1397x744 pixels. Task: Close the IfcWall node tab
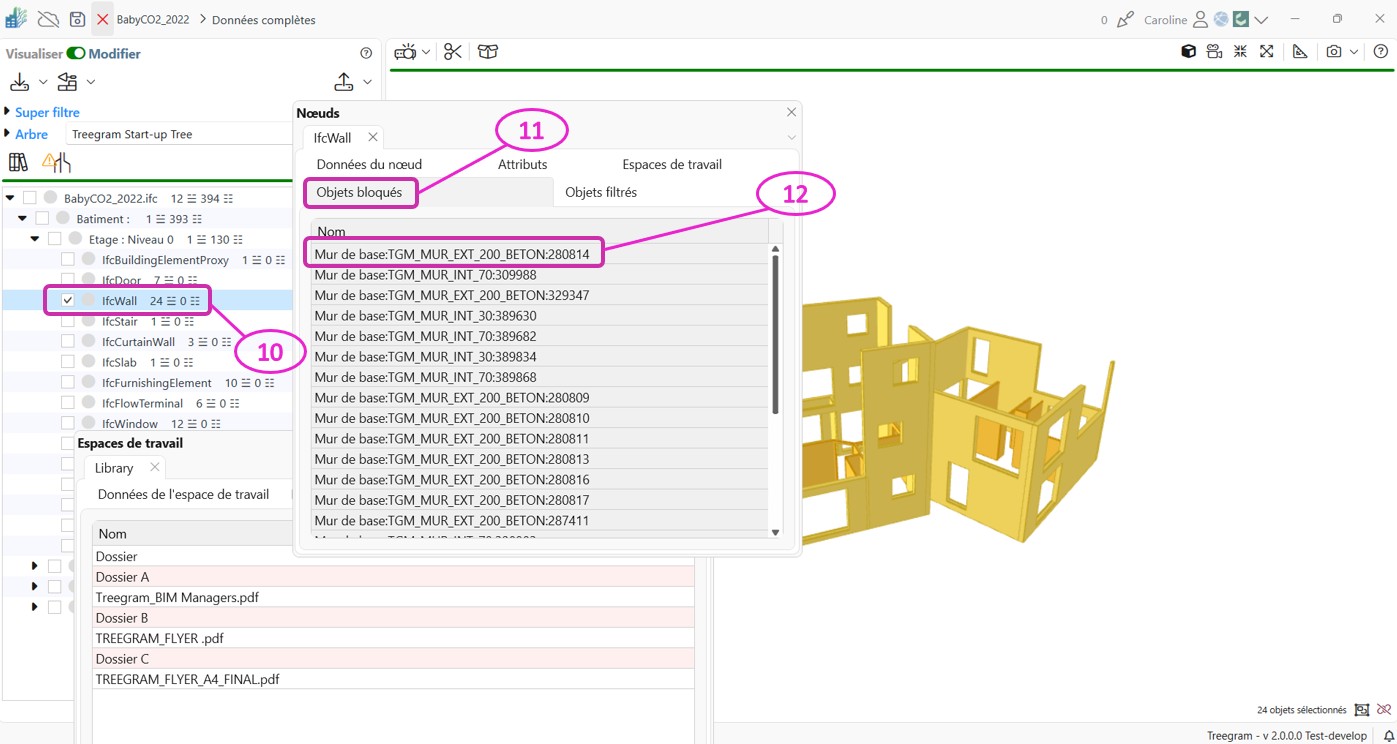click(372, 137)
